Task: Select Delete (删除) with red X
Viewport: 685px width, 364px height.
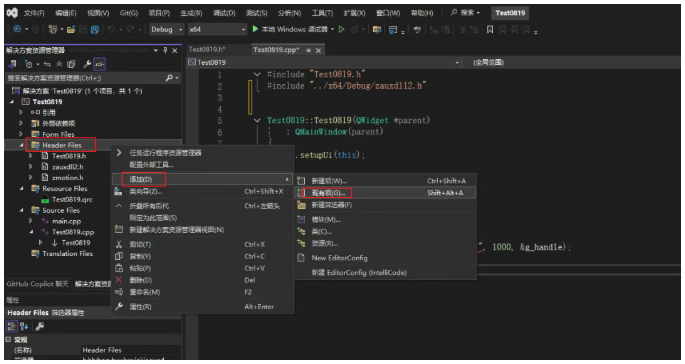Action: pyautogui.click(x=202, y=280)
